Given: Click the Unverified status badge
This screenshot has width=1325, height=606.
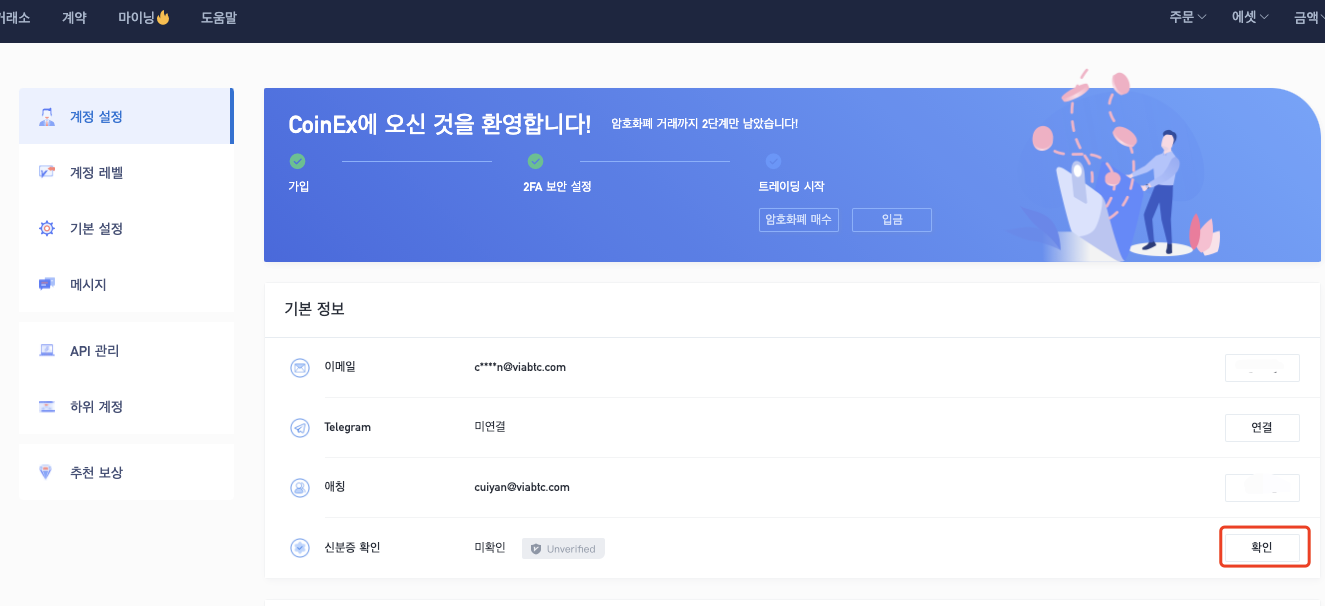Looking at the screenshot, I should 563,548.
